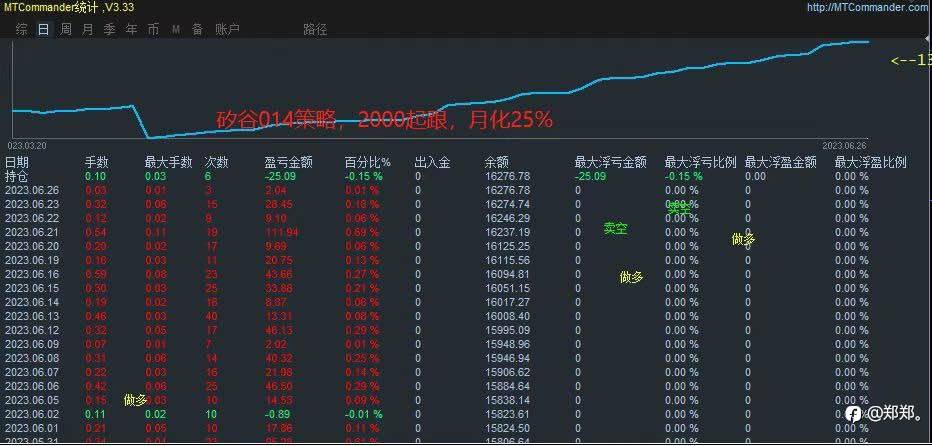Click balance value 15838.14
Image resolution: width=932 pixels, height=446 pixels.
tap(507, 400)
